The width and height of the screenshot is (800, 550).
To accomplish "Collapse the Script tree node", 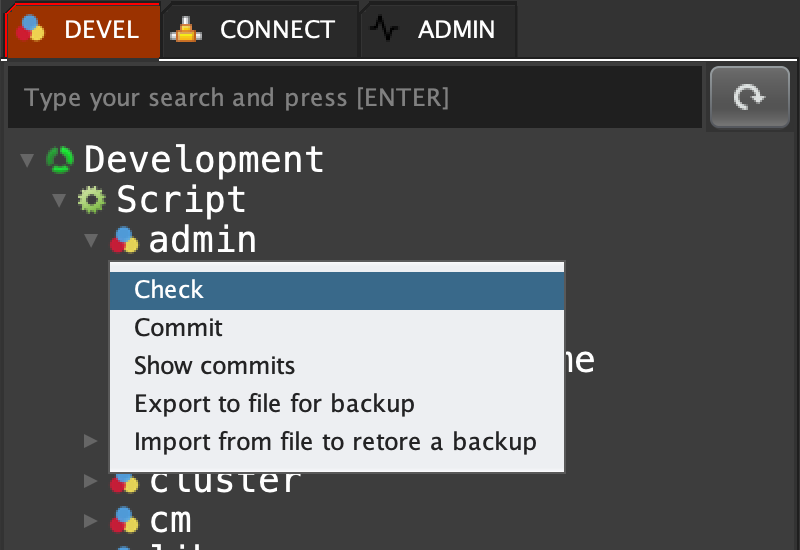I will 59,200.
